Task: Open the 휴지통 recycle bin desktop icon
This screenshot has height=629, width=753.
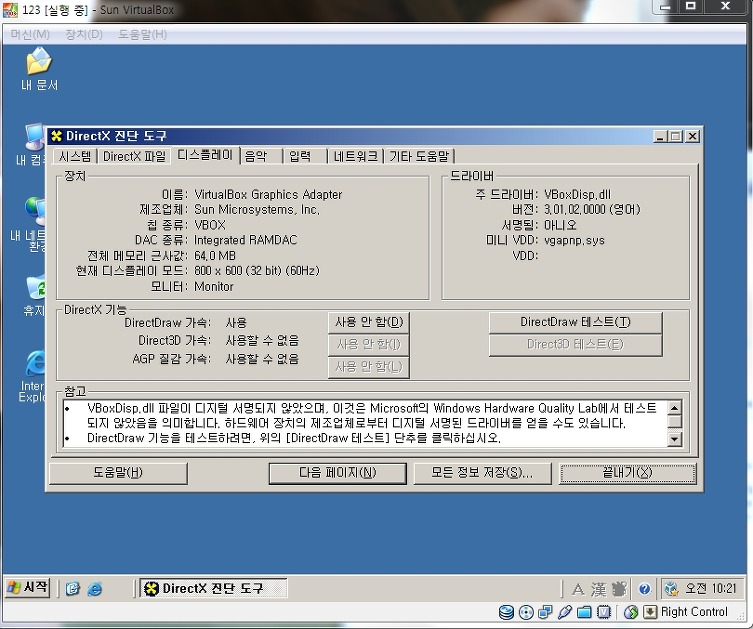Action: click(x=35, y=295)
